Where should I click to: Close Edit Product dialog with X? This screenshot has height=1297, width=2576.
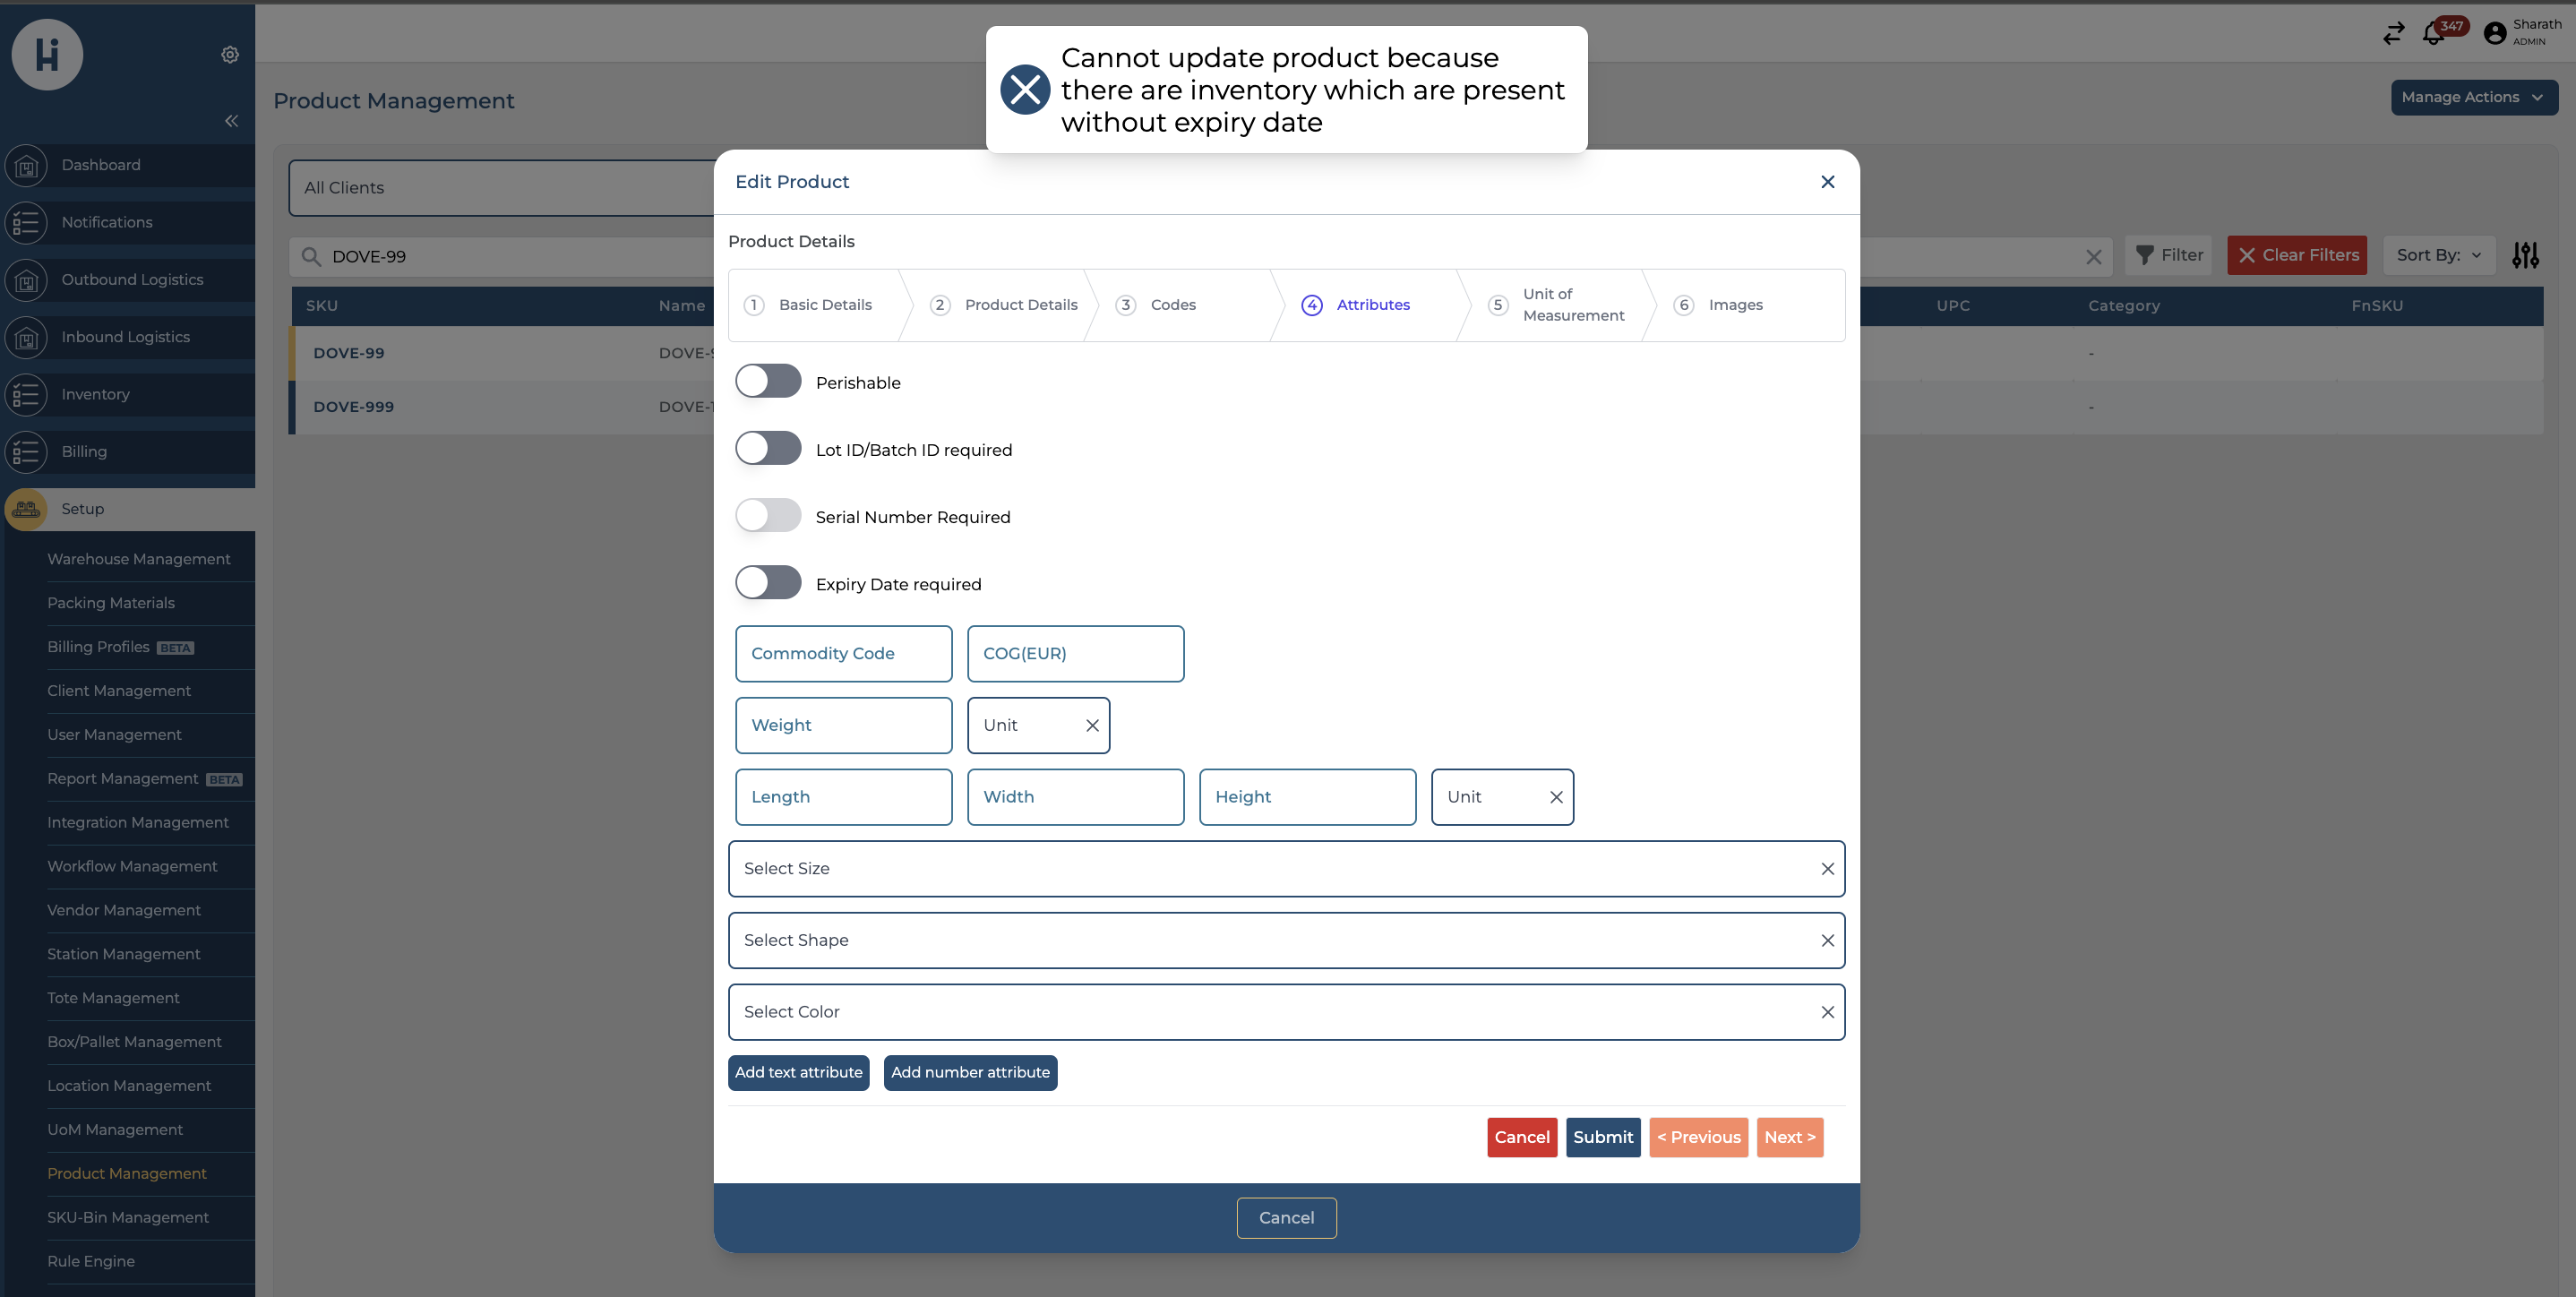pos(1827,182)
